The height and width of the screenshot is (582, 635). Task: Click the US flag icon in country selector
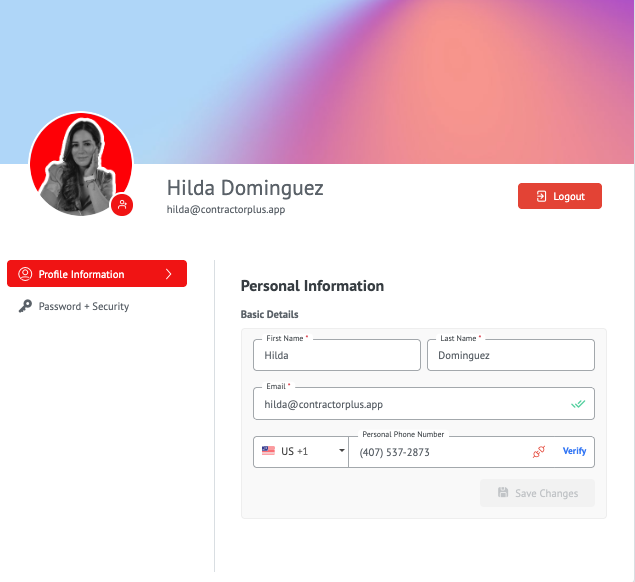(268, 451)
